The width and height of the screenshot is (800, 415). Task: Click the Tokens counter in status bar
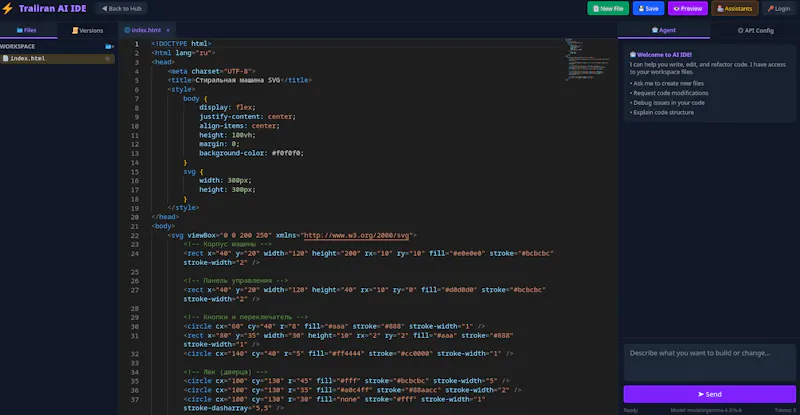tap(785, 410)
